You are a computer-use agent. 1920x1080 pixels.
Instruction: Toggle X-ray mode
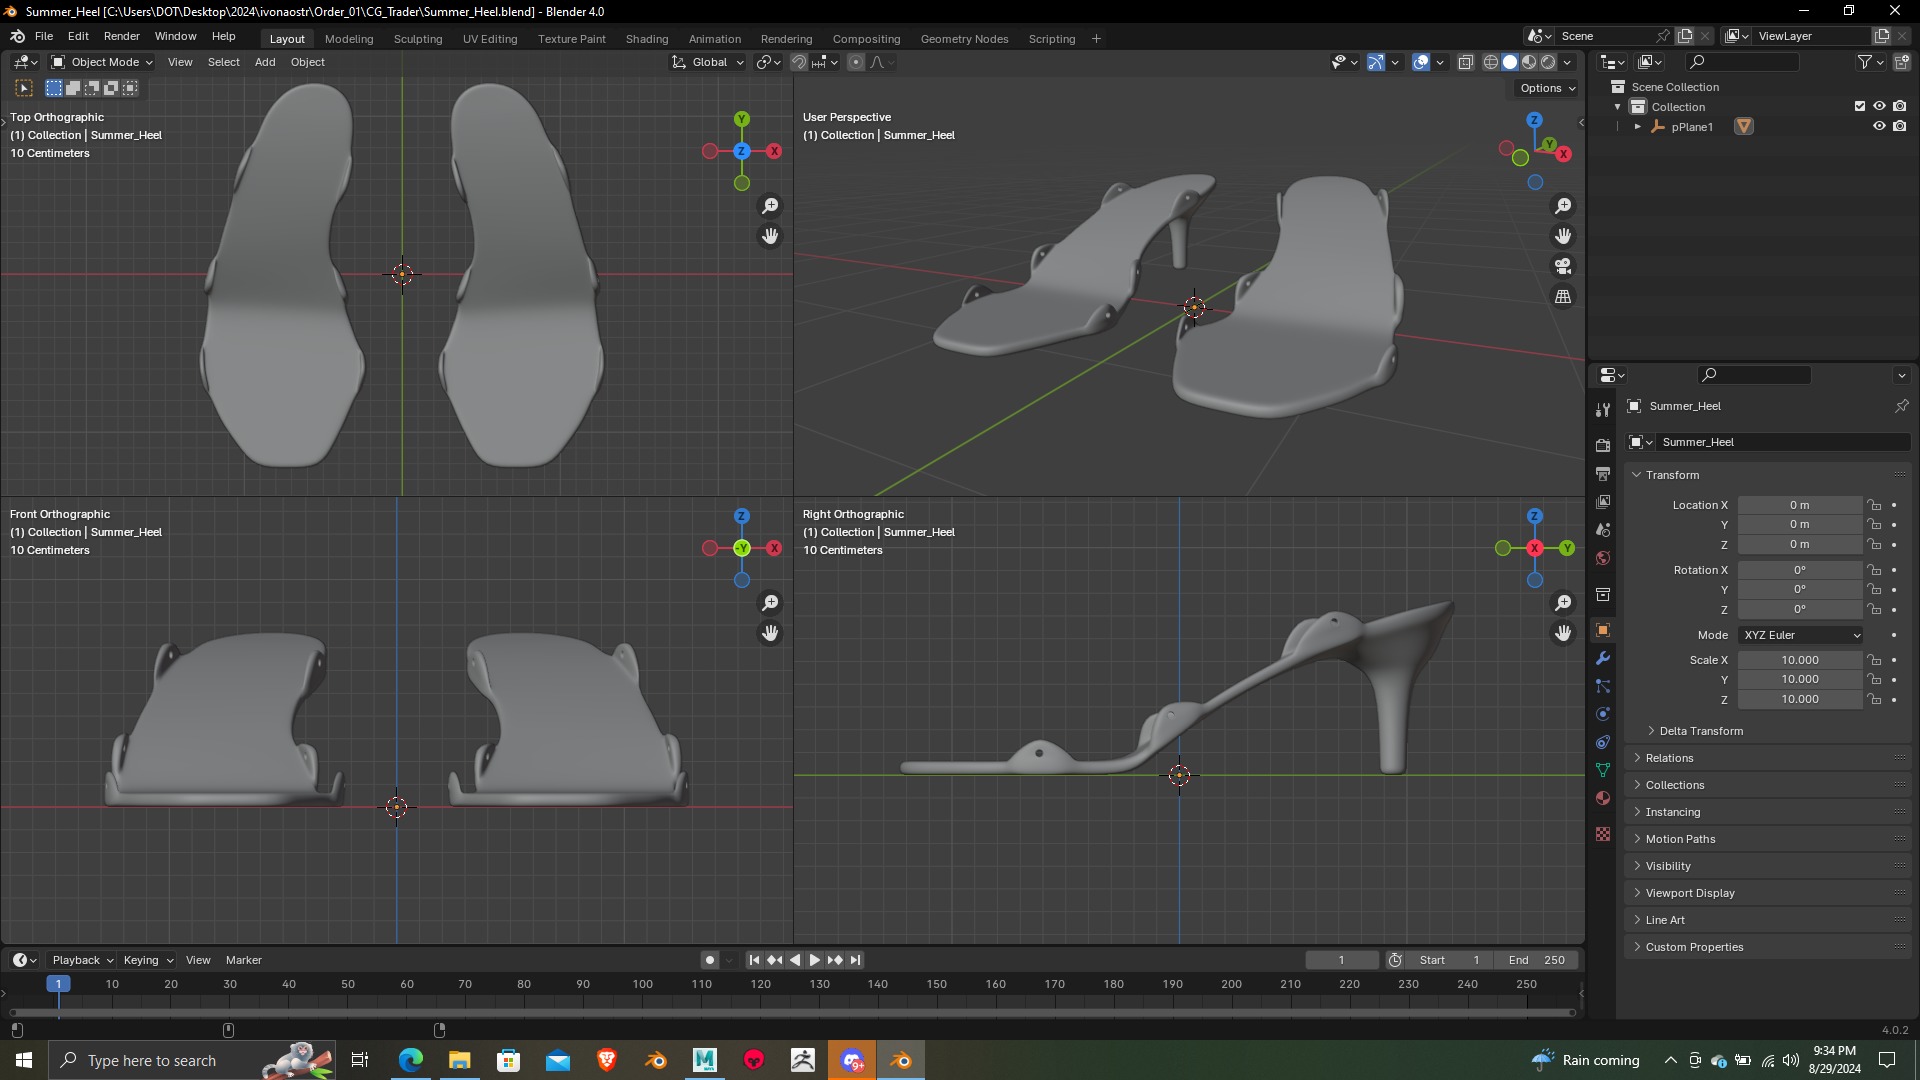point(1465,62)
